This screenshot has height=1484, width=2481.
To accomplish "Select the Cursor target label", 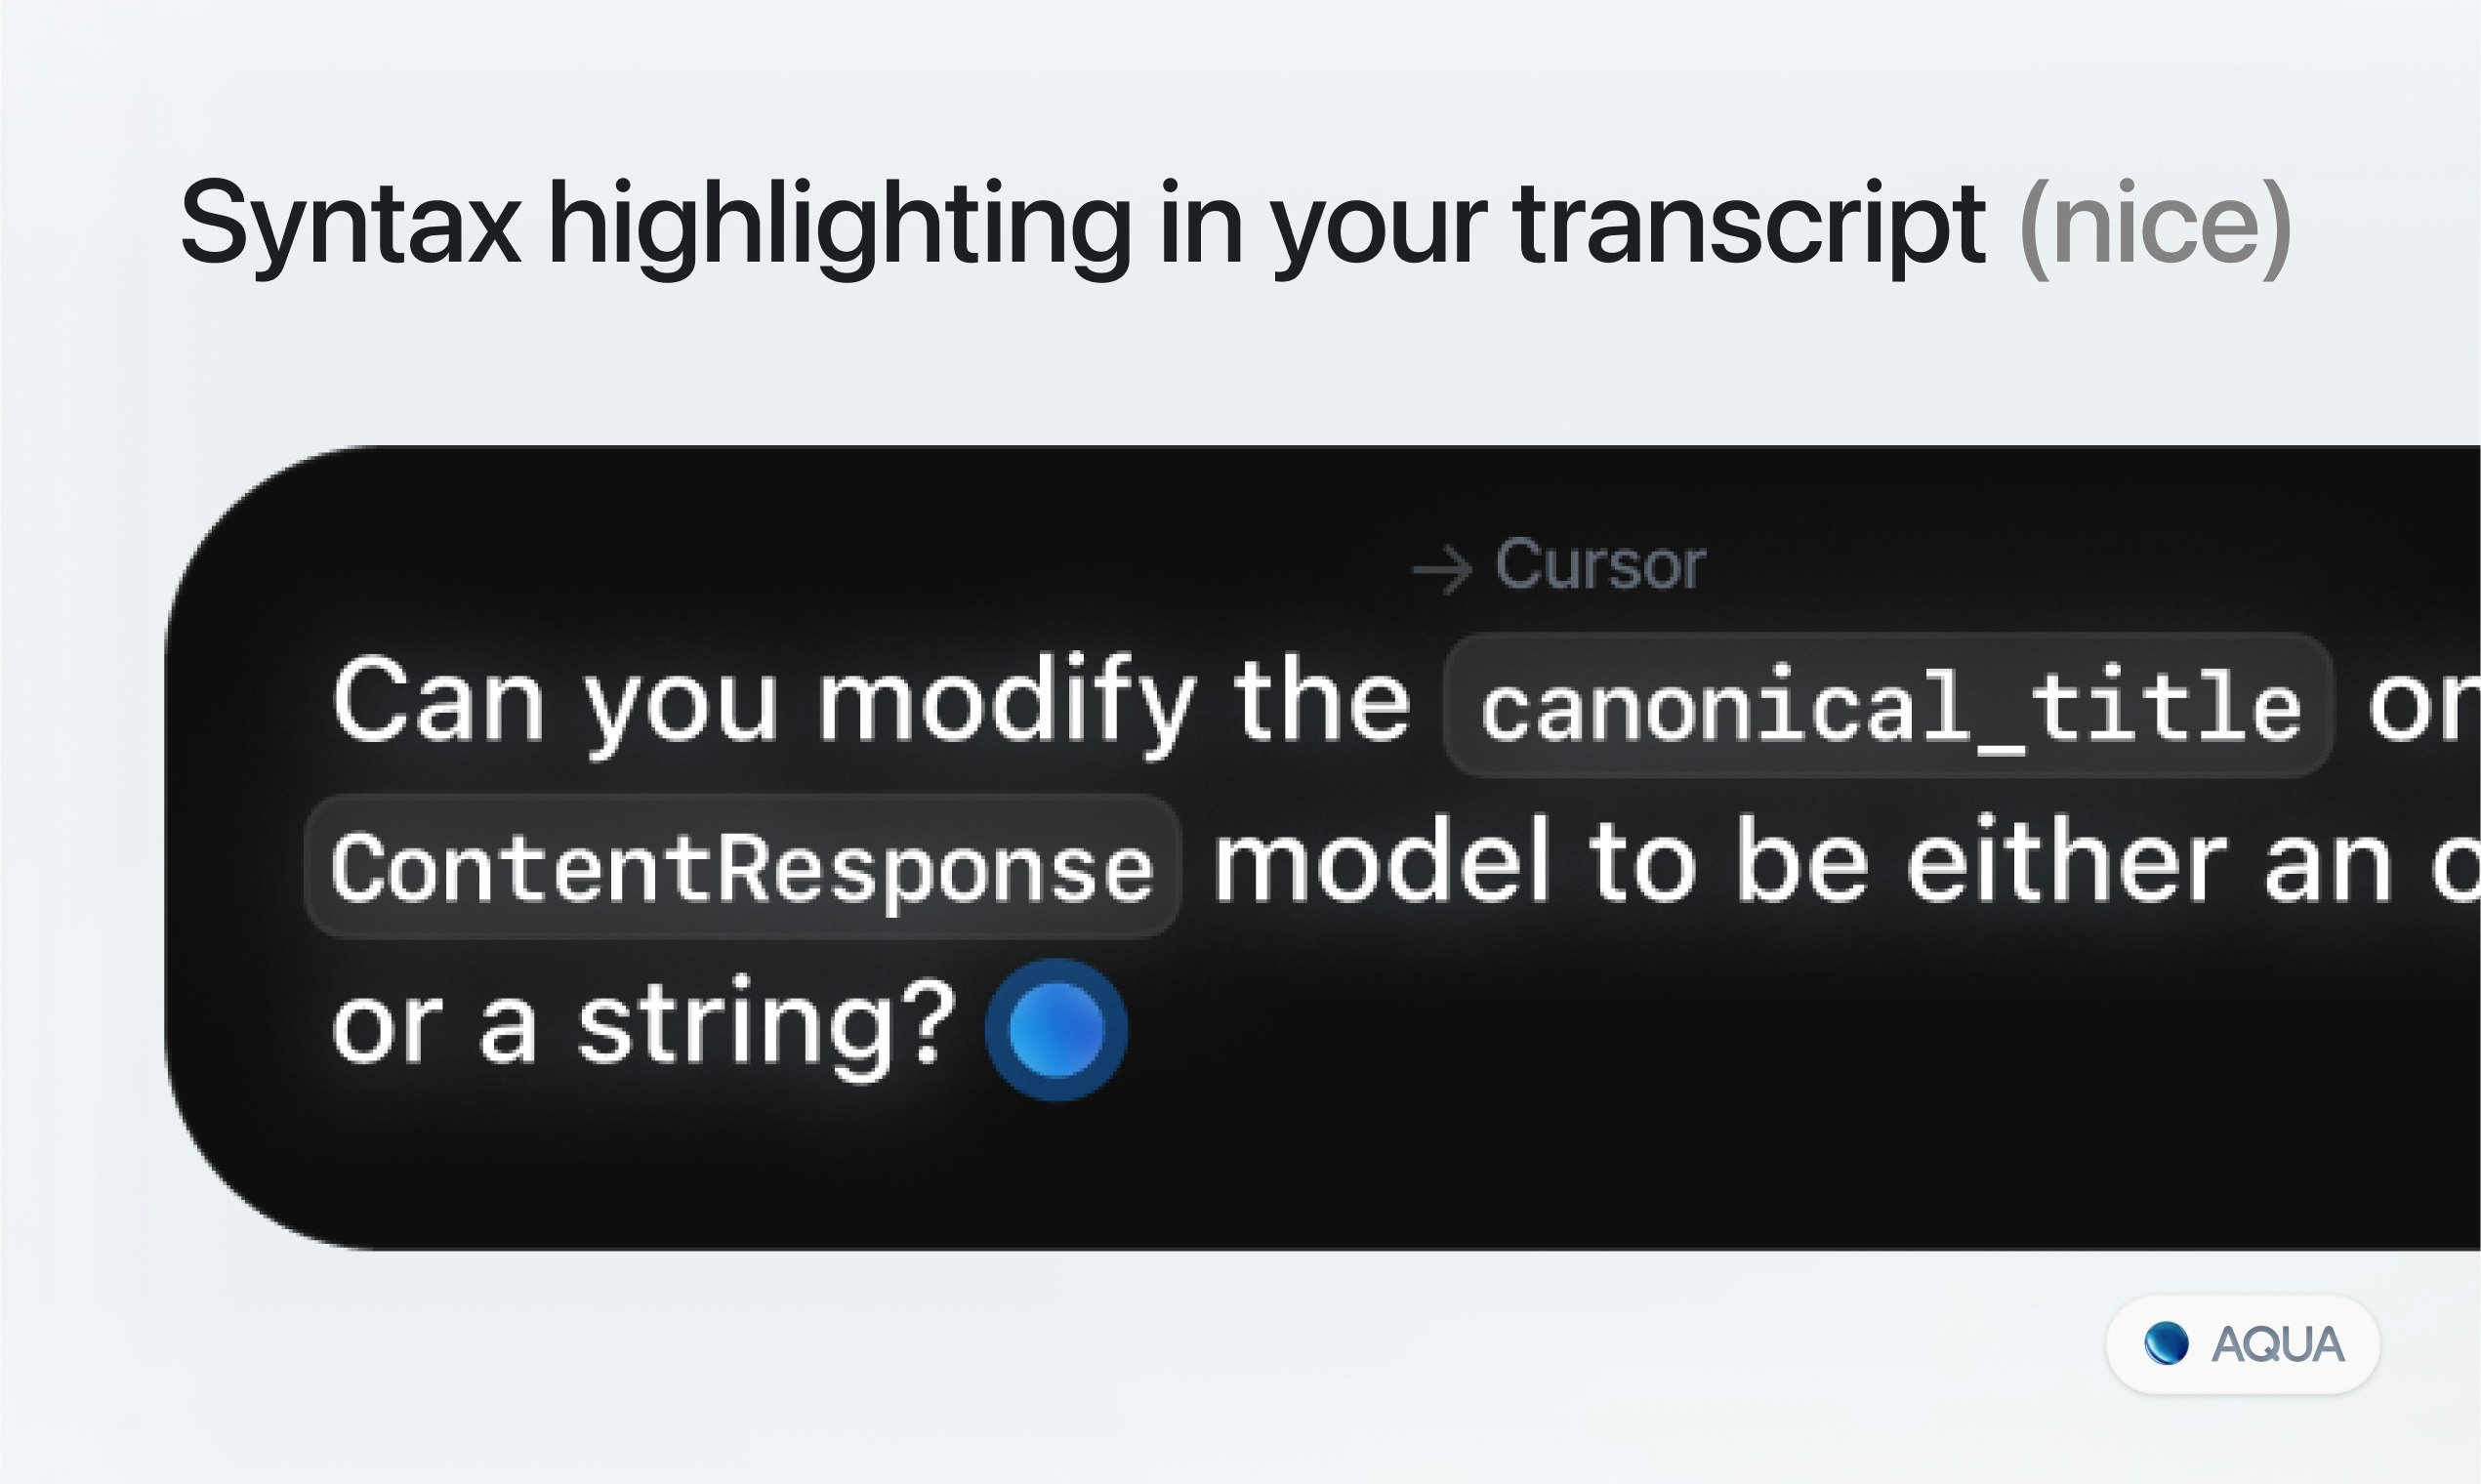I will pyautogui.click(x=1600, y=566).
